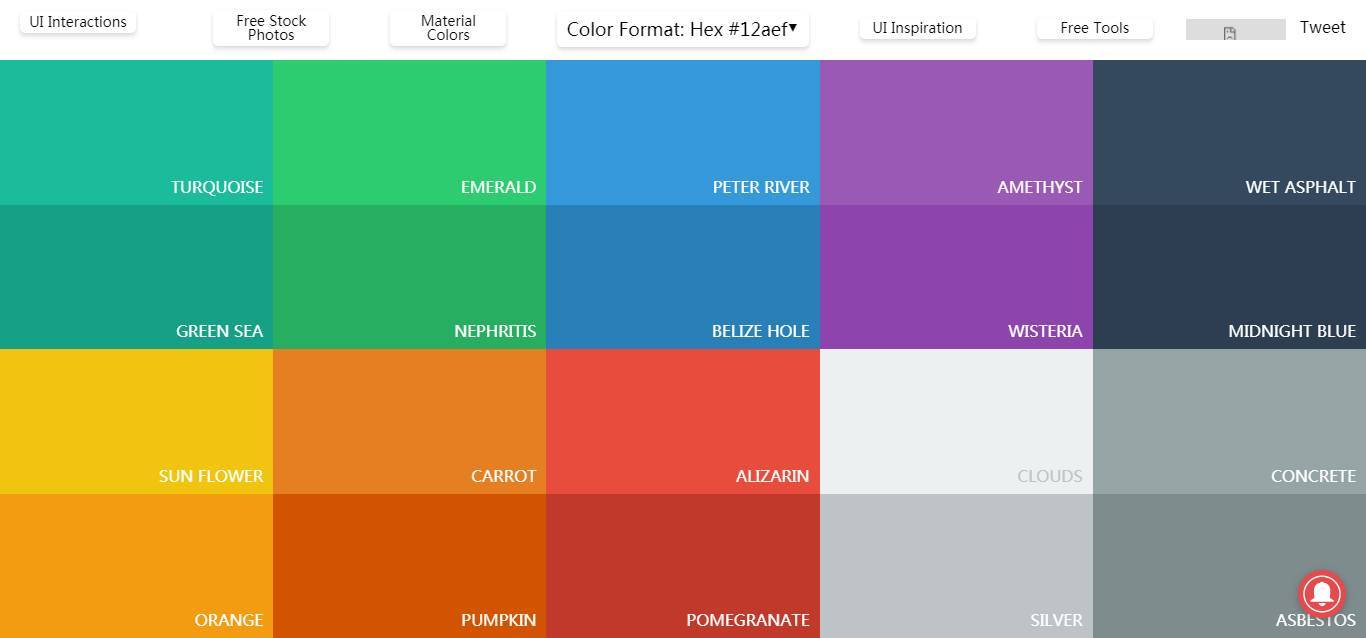Select the Alizarin red swatch
This screenshot has height=638, width=1366.
click(x=682, y=421)
